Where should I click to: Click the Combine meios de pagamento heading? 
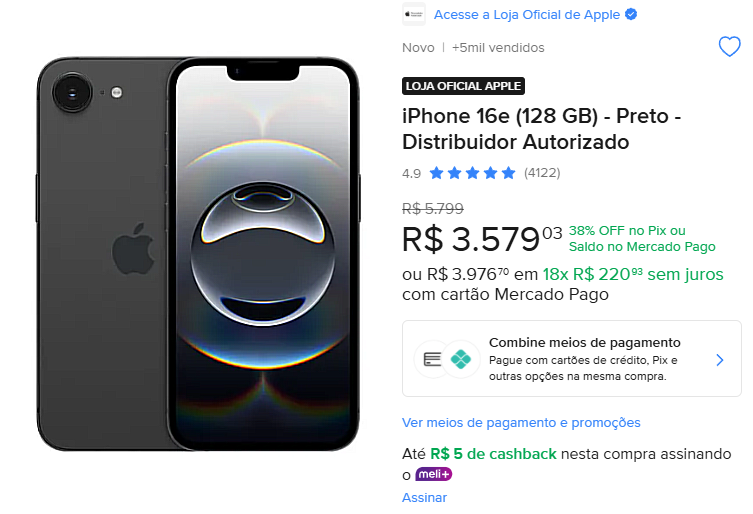584,342
